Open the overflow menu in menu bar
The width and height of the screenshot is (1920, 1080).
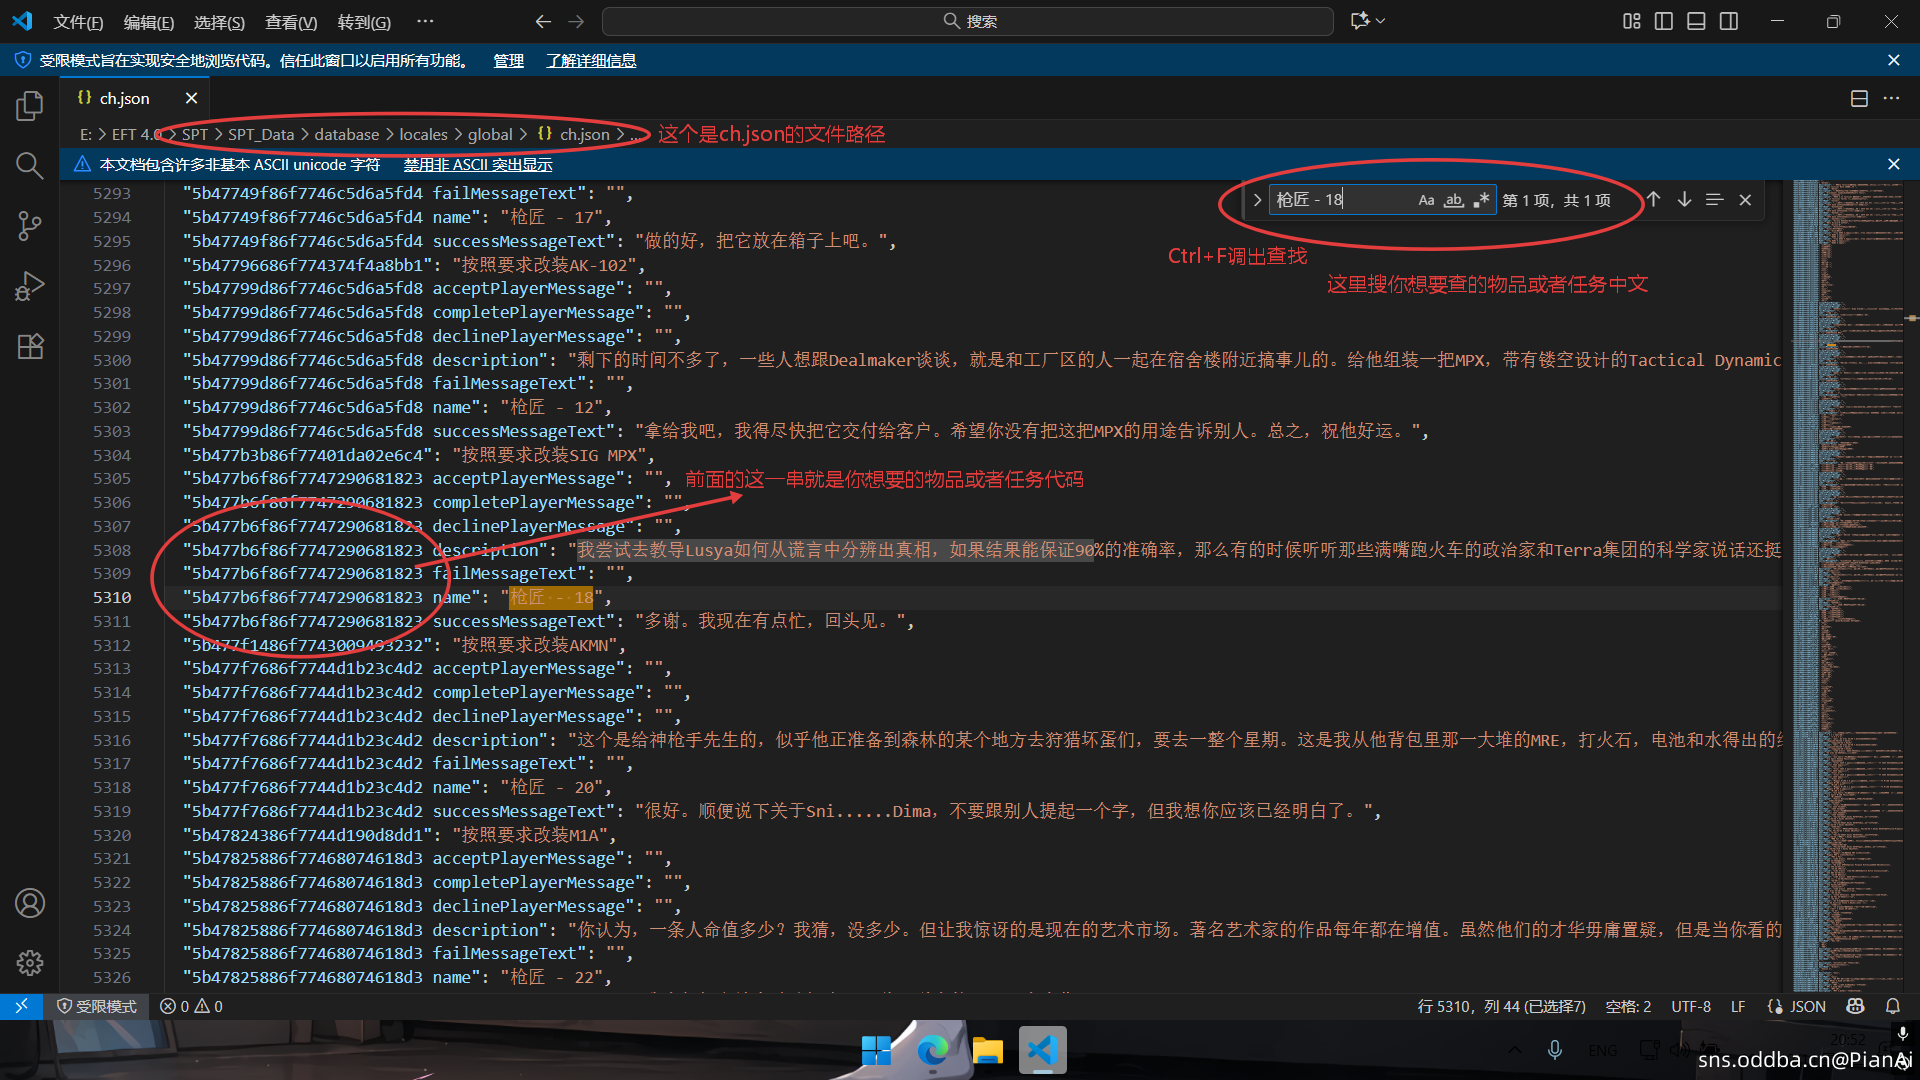[425, 21]
